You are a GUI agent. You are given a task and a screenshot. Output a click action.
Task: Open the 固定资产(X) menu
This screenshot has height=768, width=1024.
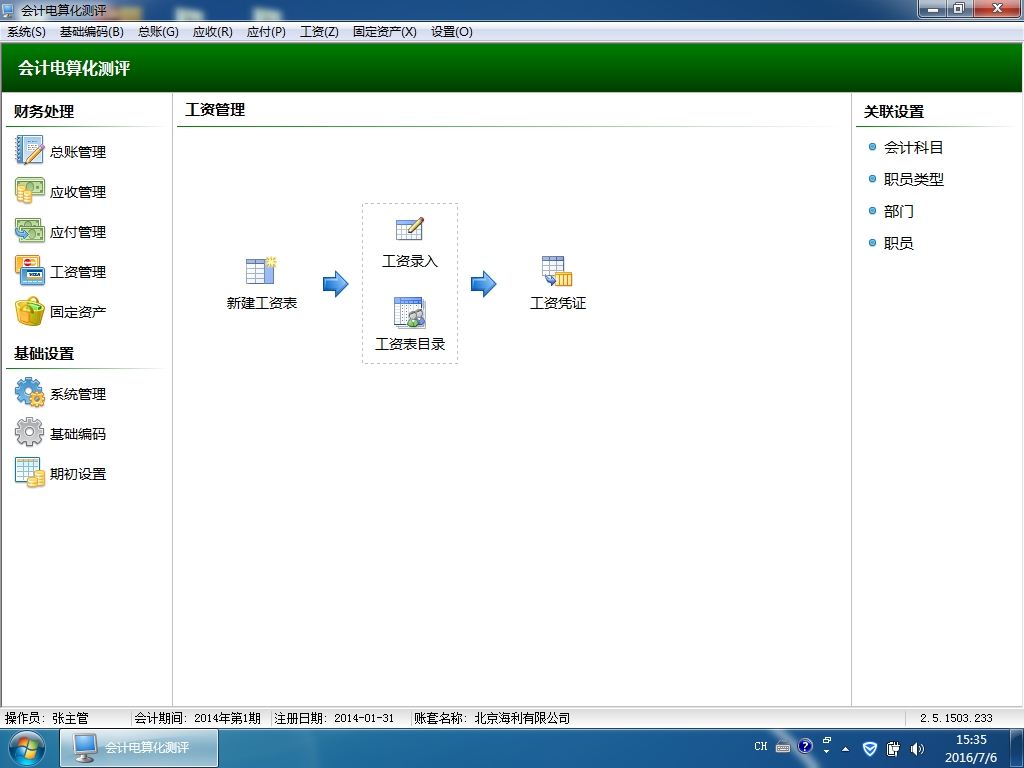pyautogui.click(x=385, y=31)
